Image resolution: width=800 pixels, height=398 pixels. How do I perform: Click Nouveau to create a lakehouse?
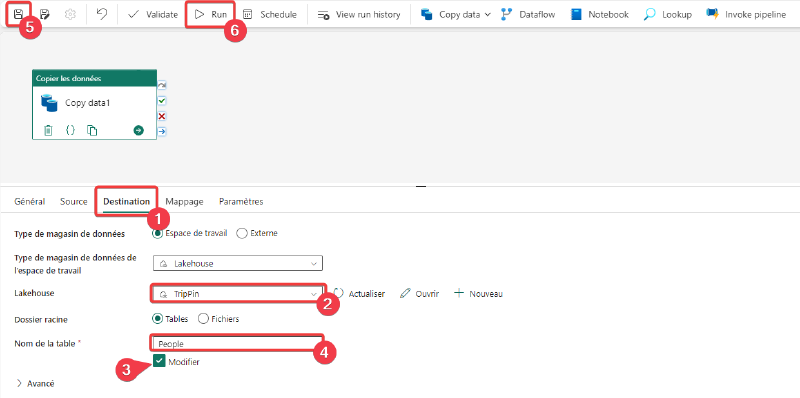click(x=479, y=294)
